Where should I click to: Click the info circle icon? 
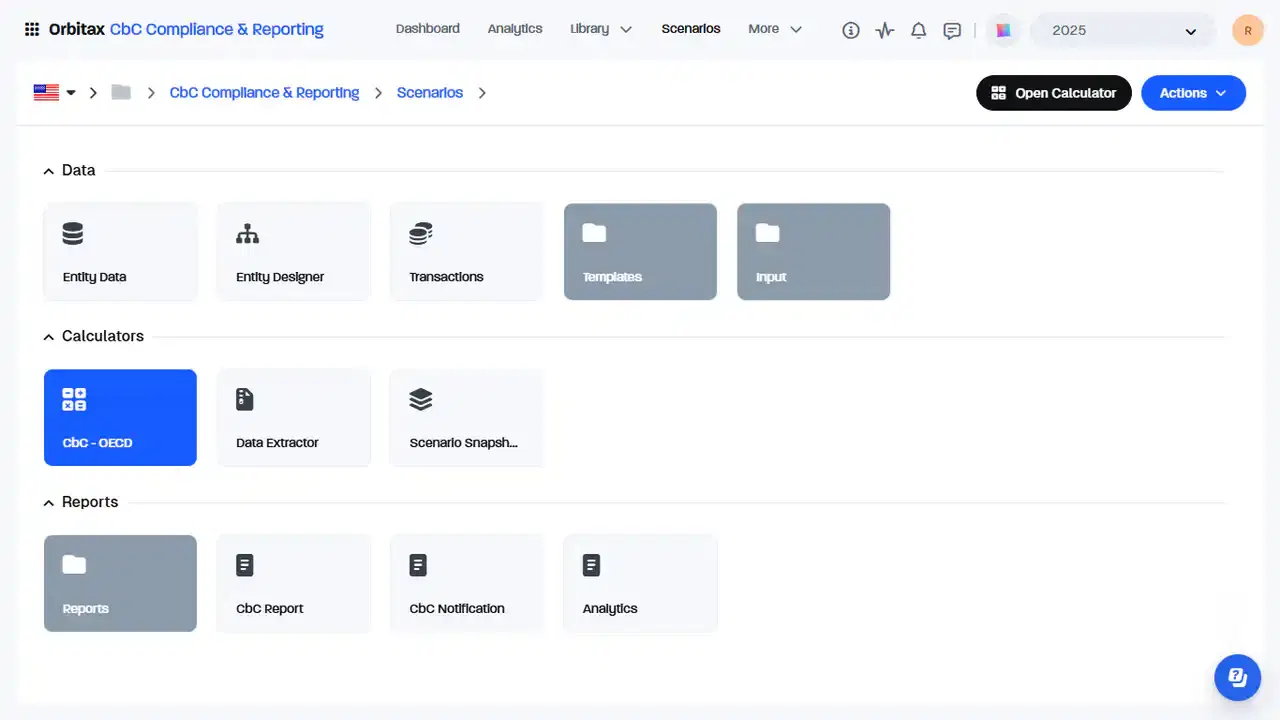pos(851,30)
